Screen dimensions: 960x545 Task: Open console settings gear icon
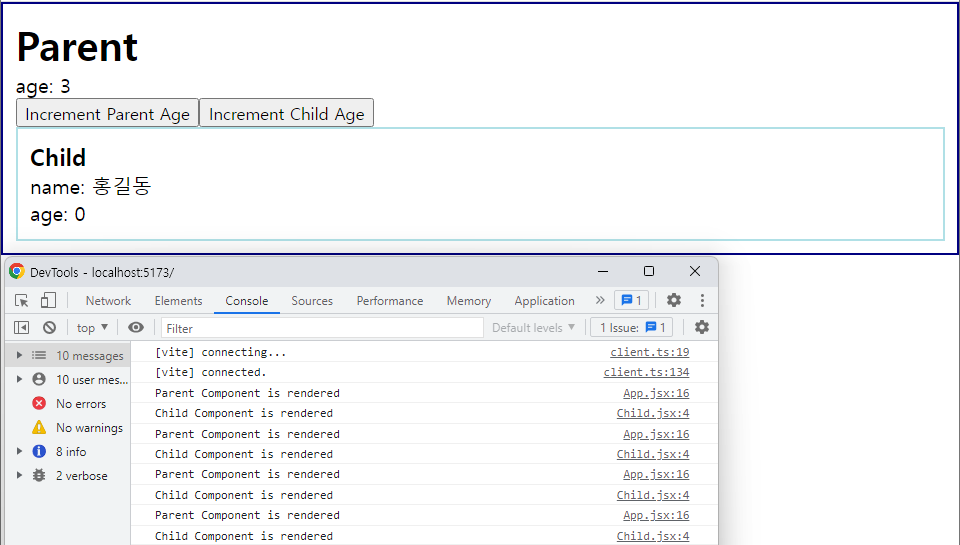(702, 328)
